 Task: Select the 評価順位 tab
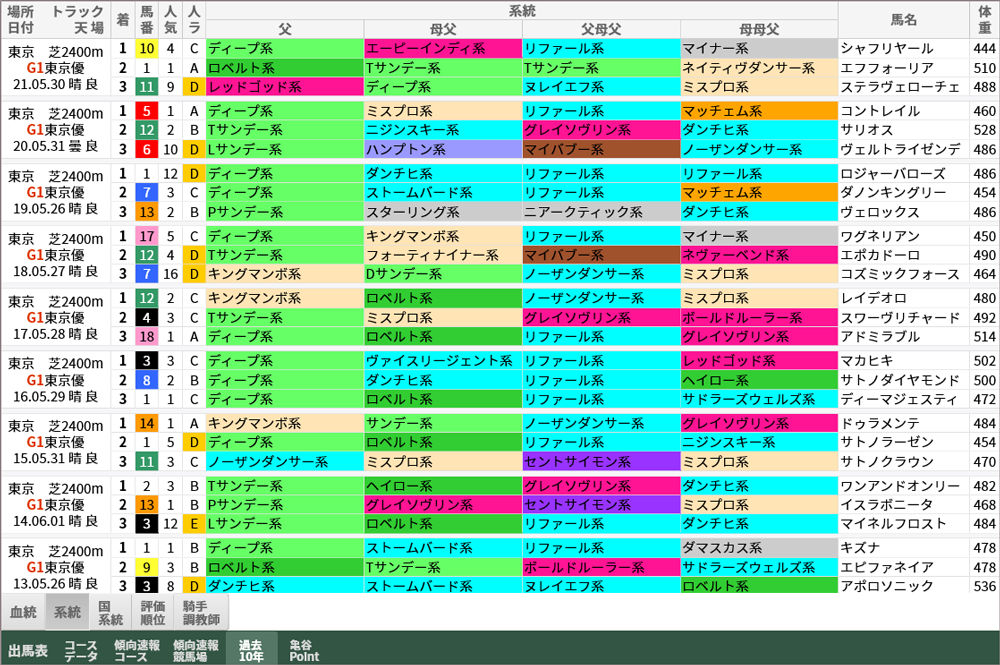pyautogui.click(x=153, y=612)
